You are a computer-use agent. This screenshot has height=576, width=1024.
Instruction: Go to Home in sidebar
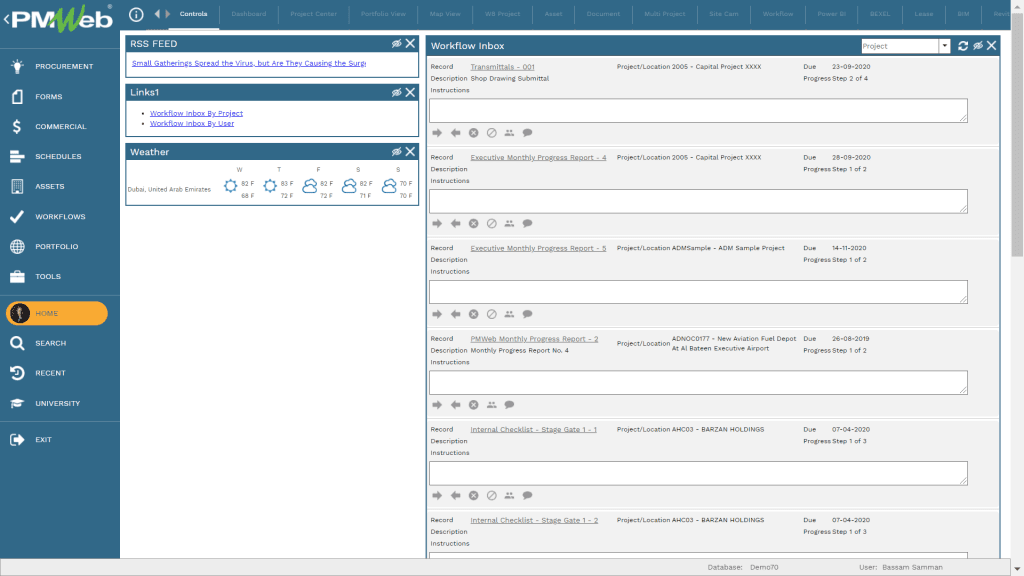coord(57,313)
